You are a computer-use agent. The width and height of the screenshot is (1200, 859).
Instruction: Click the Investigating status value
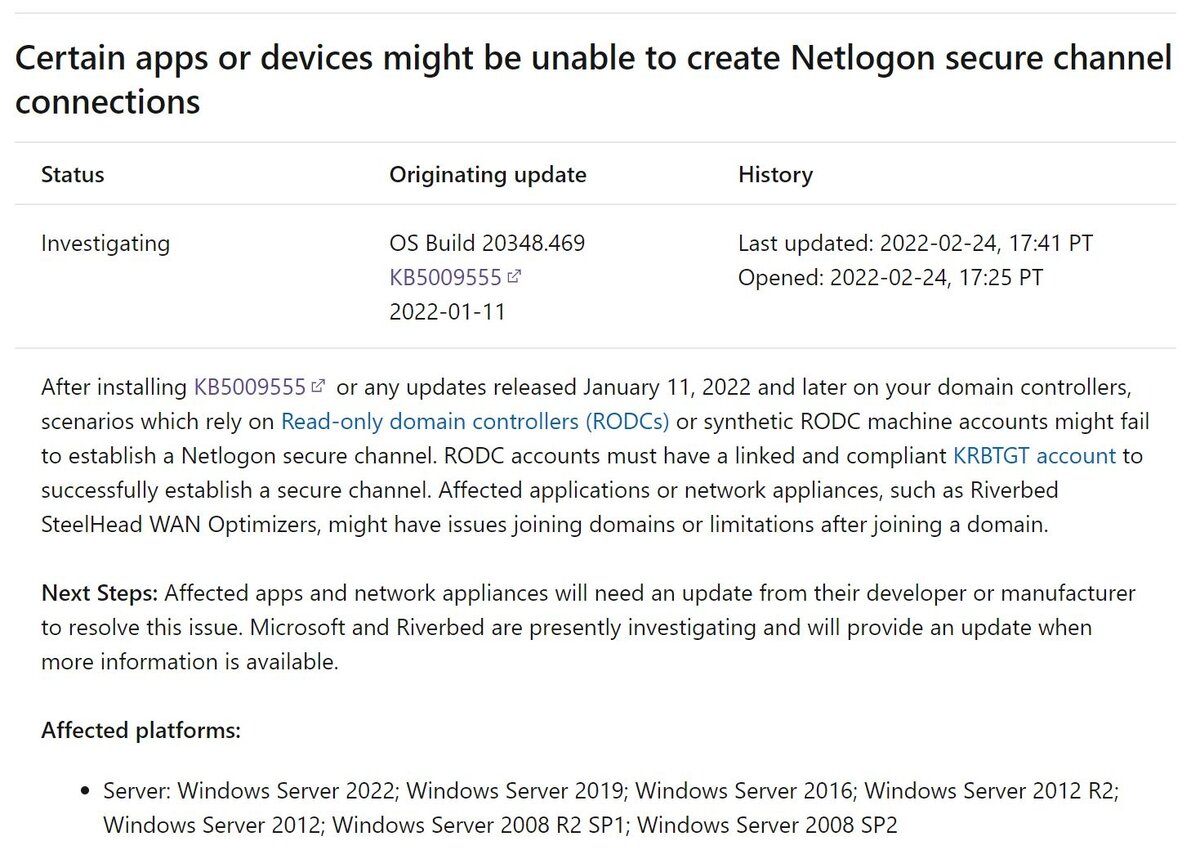[105, 243]
